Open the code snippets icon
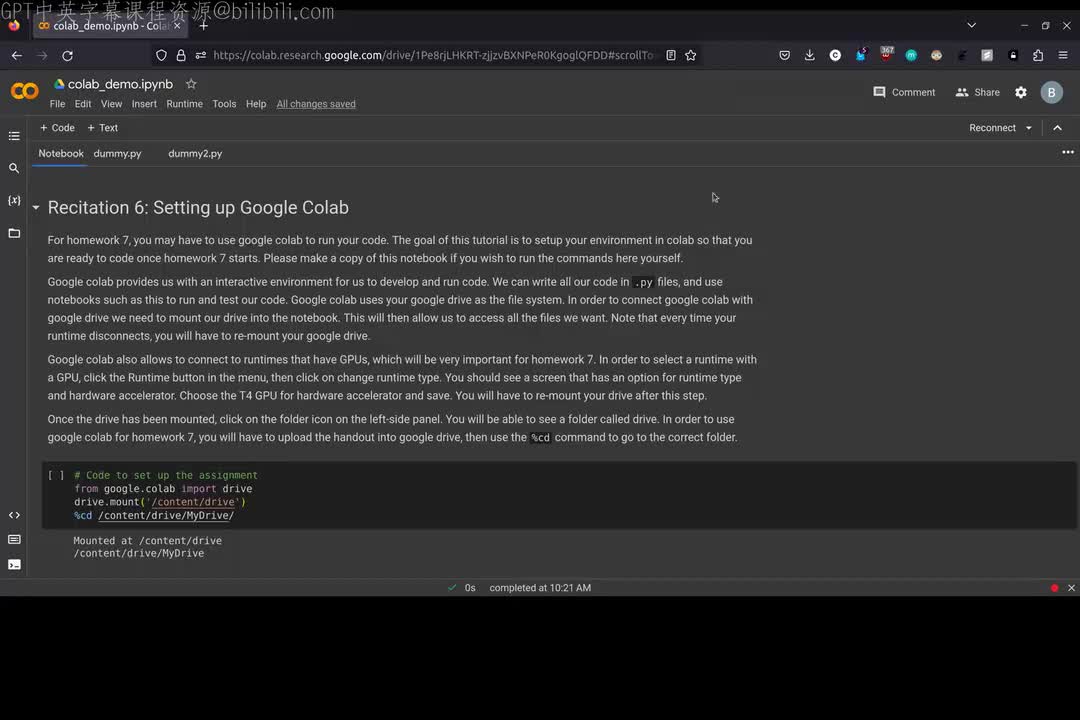 click(14, 515)
